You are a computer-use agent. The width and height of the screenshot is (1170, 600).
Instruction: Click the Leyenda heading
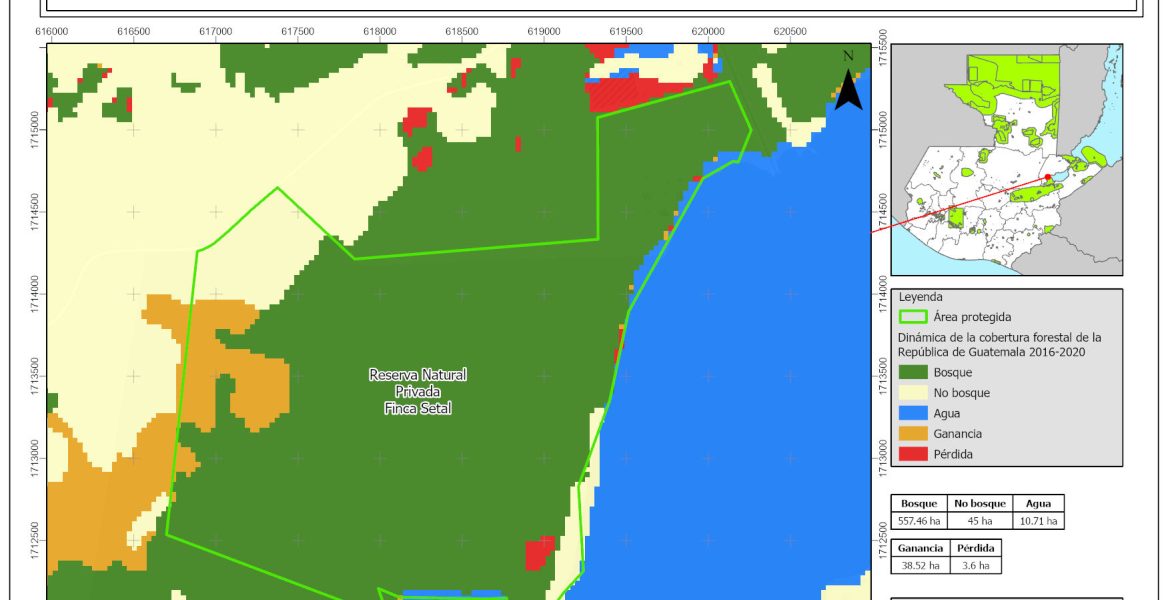click(920, 297)
